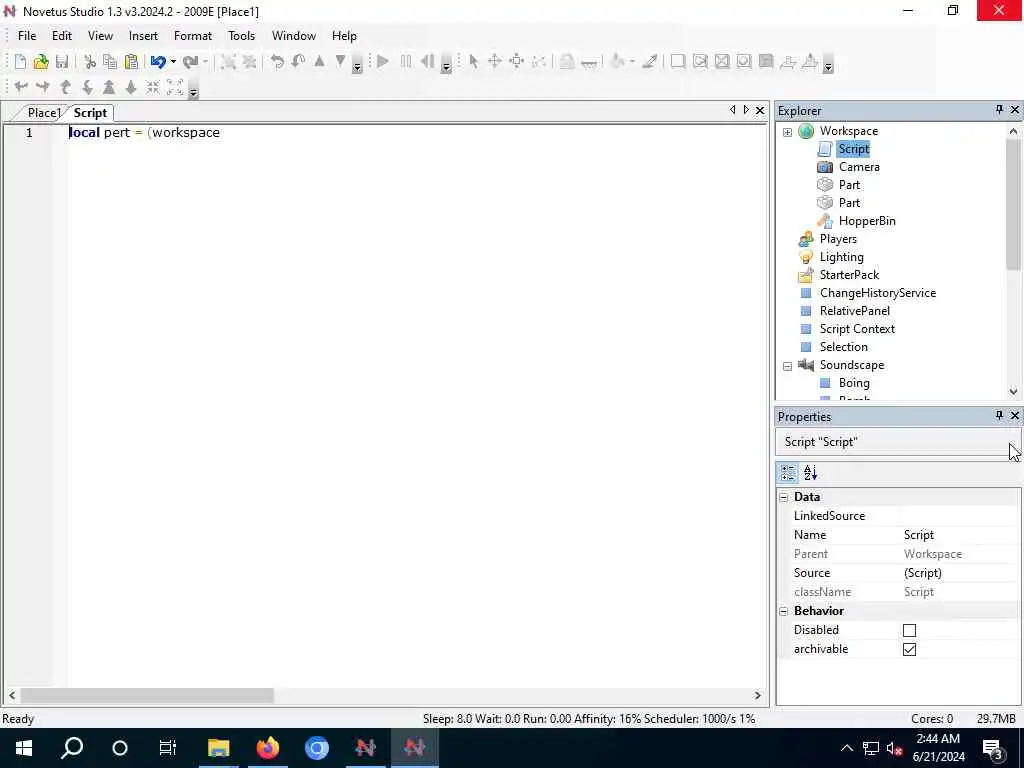
Task: Open the Script "Script" object selector dropdown
Action: 899,442
